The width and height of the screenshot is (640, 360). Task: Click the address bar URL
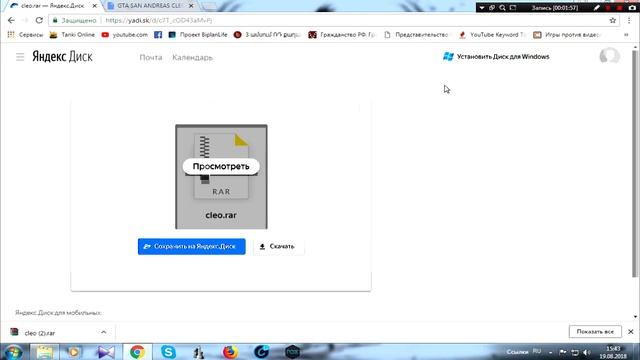point(158,20)
